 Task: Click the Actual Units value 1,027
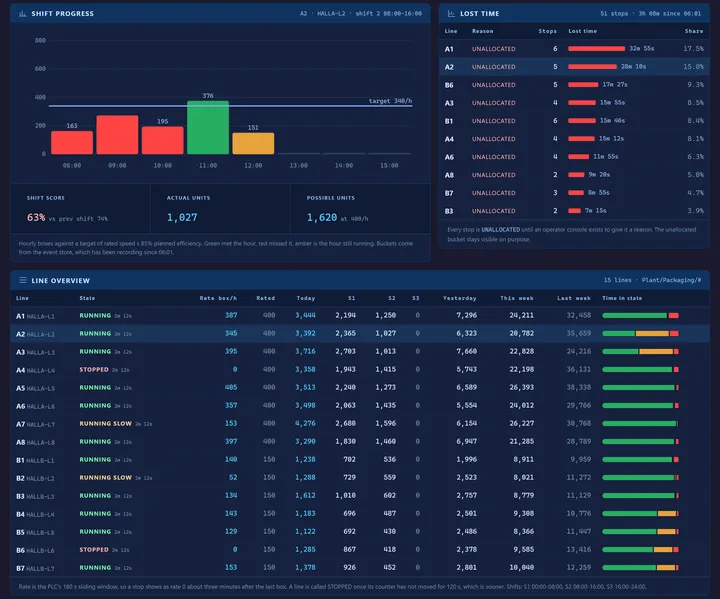pos(182,217)
